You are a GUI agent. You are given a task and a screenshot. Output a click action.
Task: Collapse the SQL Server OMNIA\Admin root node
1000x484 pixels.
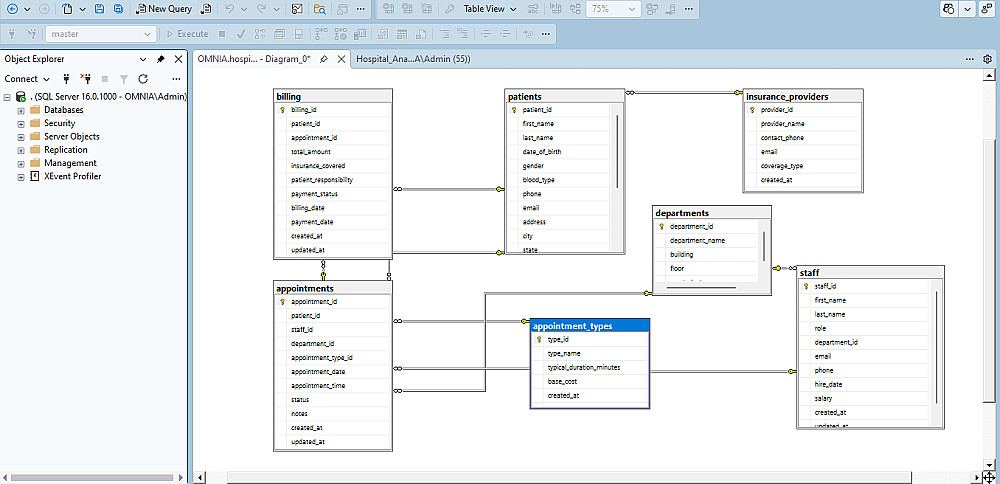(x=7, y=97)
